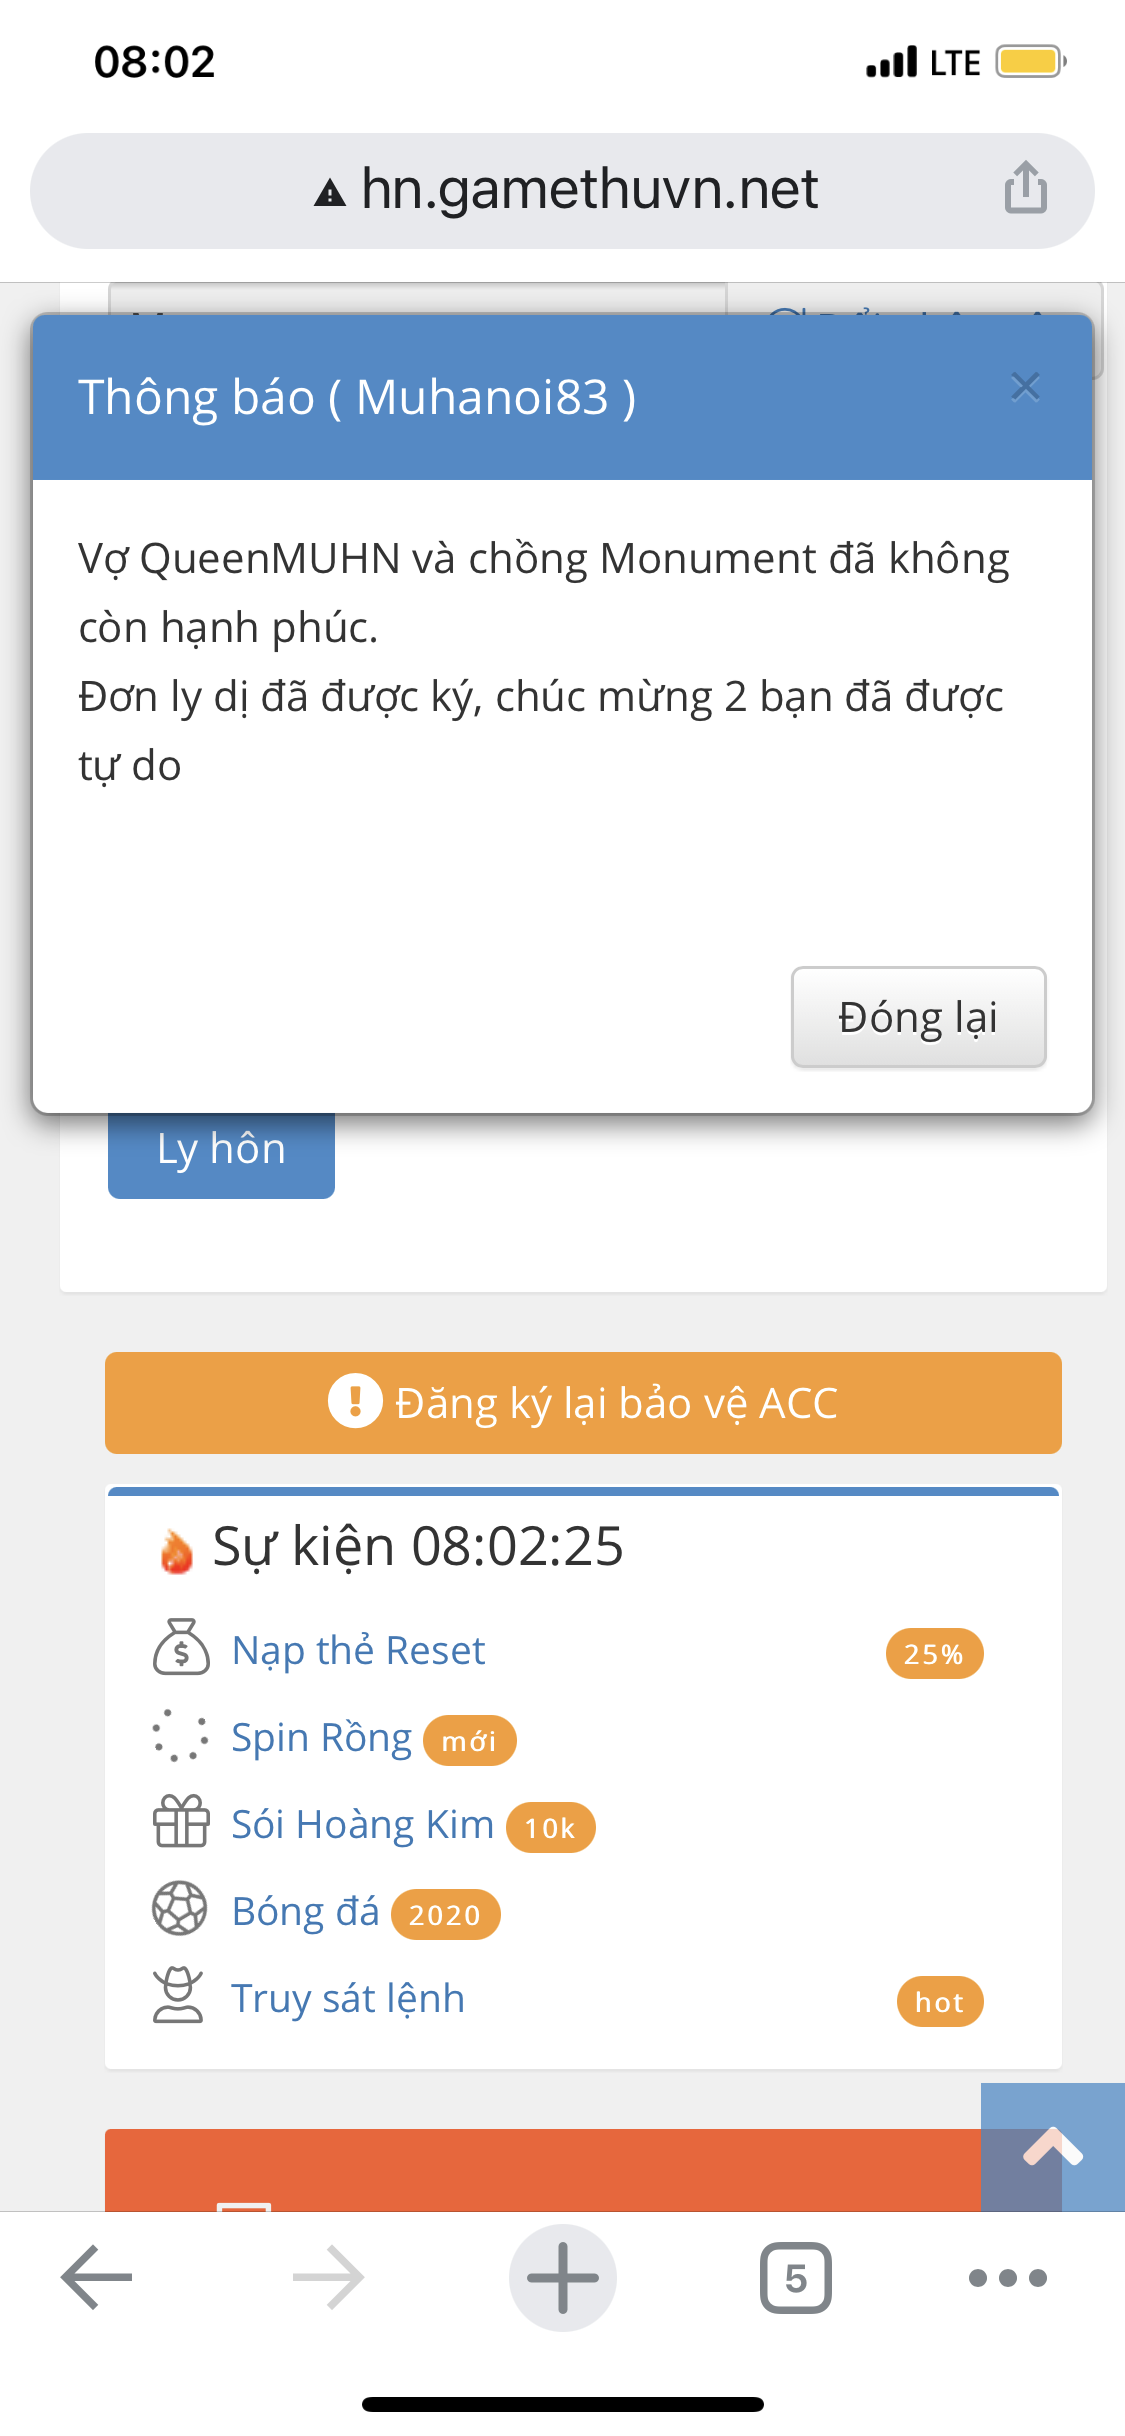Close the Thông báo dialog with X
Screen dimensions: 1125x2436
coord(1025,387)
